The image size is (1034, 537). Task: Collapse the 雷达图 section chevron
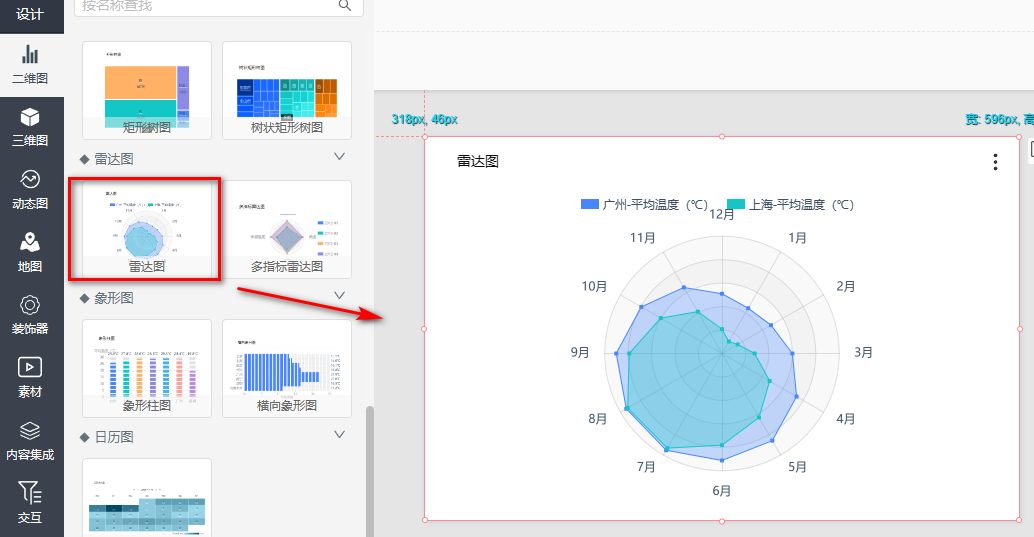[x=339, y=157]
